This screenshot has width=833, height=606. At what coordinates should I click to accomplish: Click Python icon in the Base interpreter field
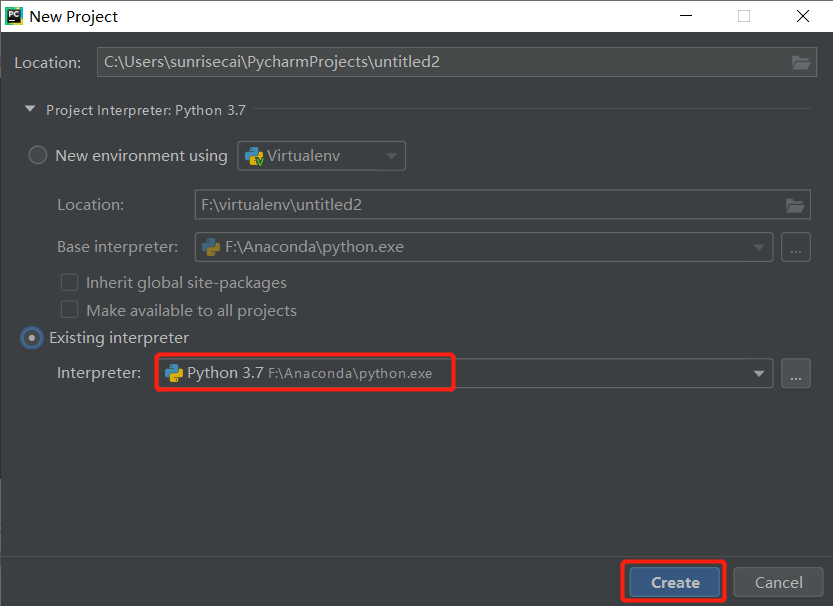point(211,247)
